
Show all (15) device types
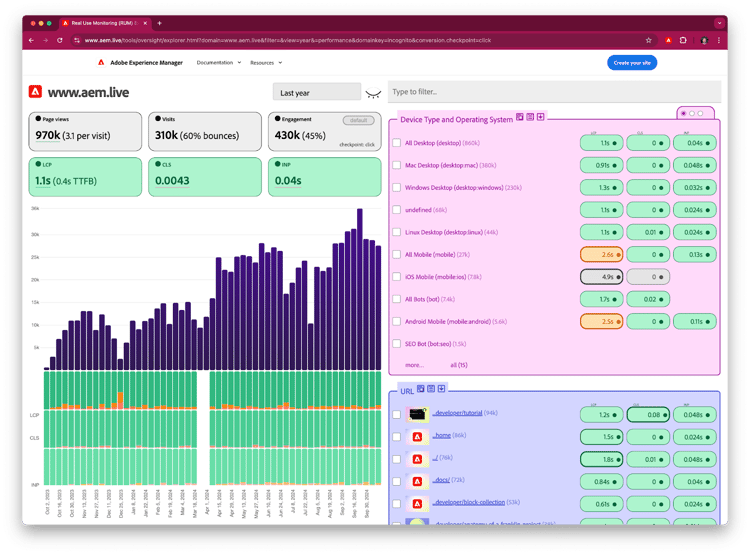(x=459, y=365)
